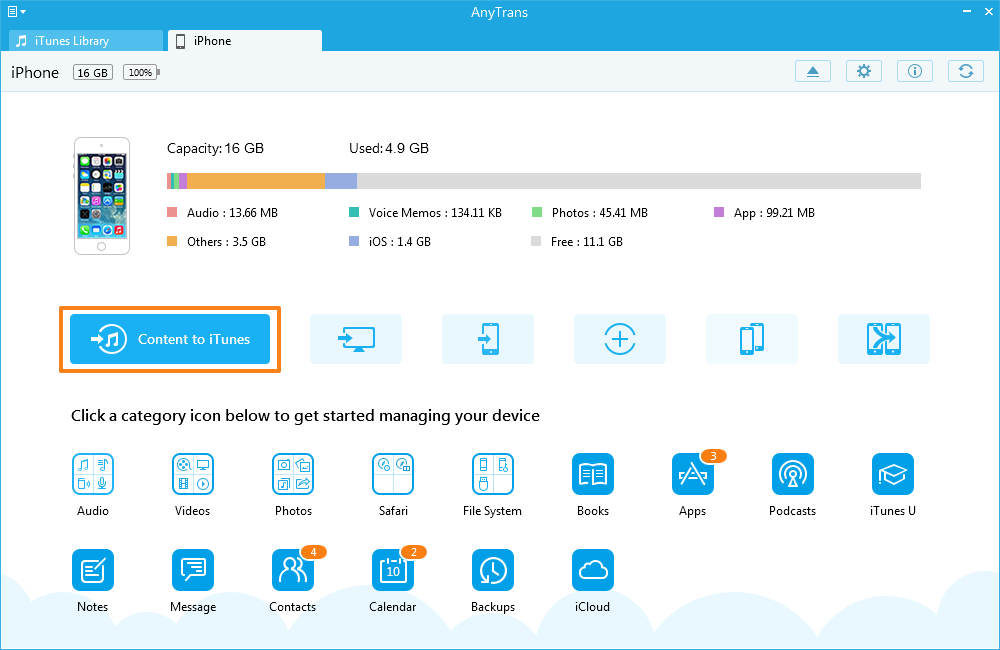
Task: Open the iCloud category
Action: click(x=593, y=570)
